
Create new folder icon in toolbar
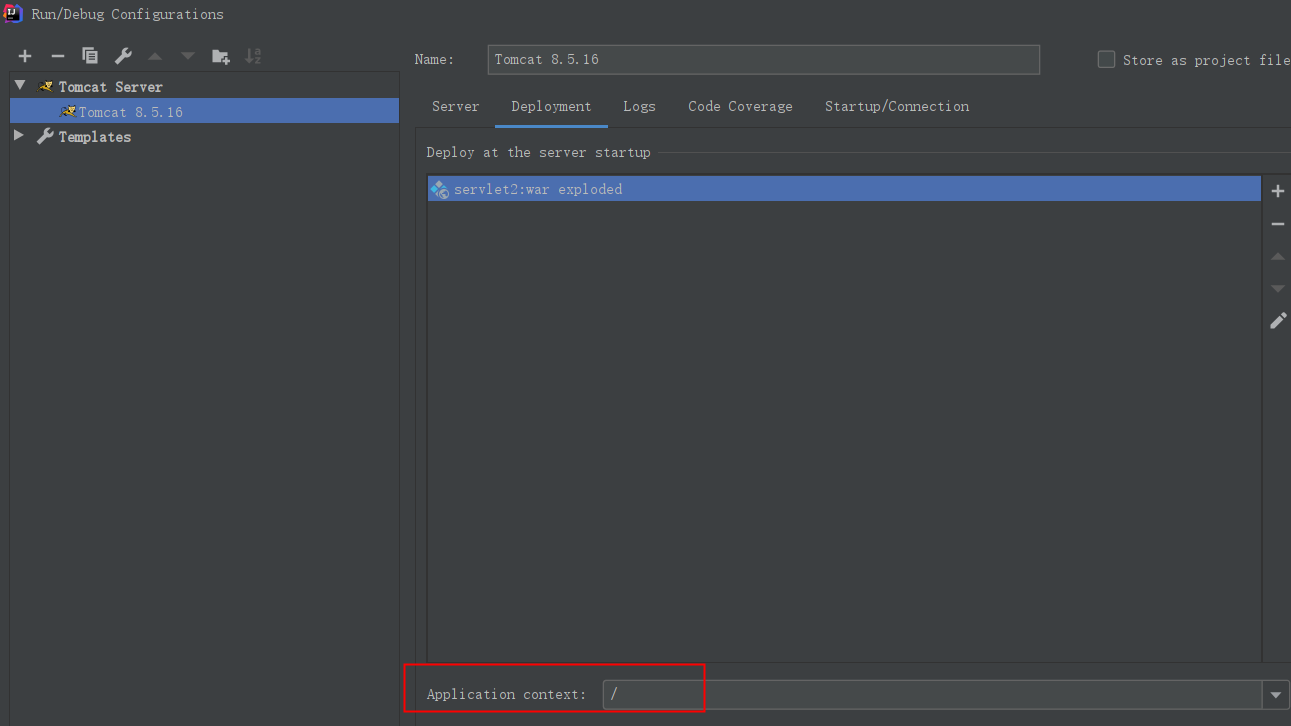(220, 56)
